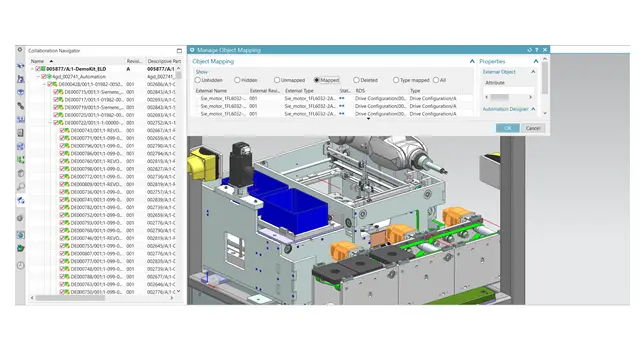Collapse the 4gd_002741_Automation tree node
The width and height of the screenshot is (640, 360).
(38, 77)
